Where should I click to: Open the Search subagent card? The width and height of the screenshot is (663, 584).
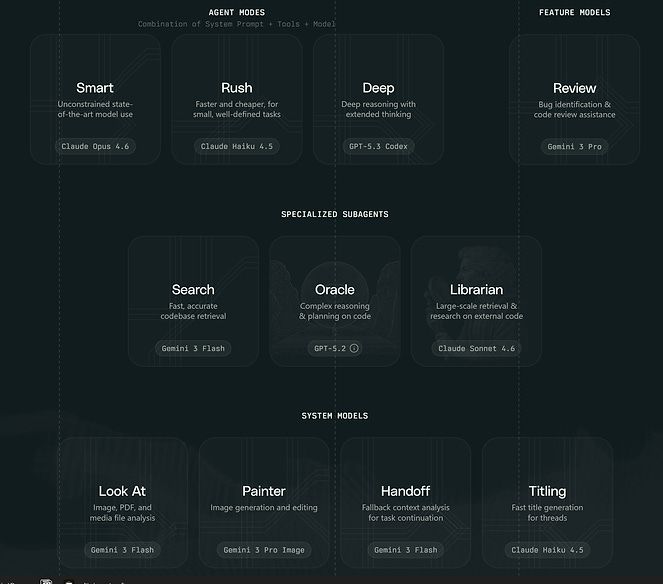(x=193, y=301)
